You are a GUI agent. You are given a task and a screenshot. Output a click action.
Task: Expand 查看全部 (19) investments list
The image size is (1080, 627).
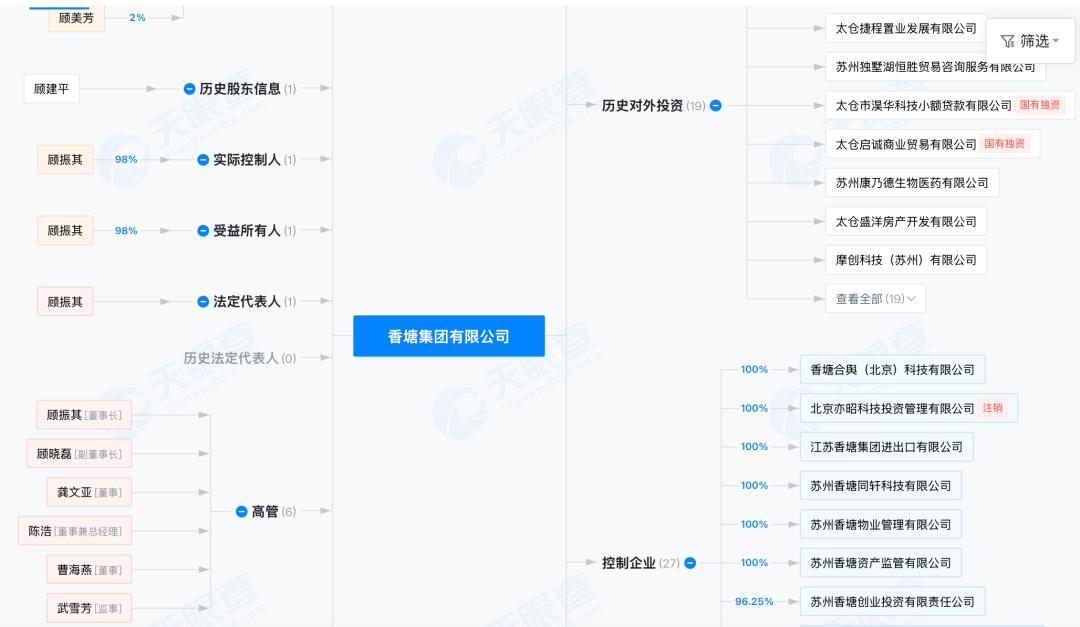875,298
